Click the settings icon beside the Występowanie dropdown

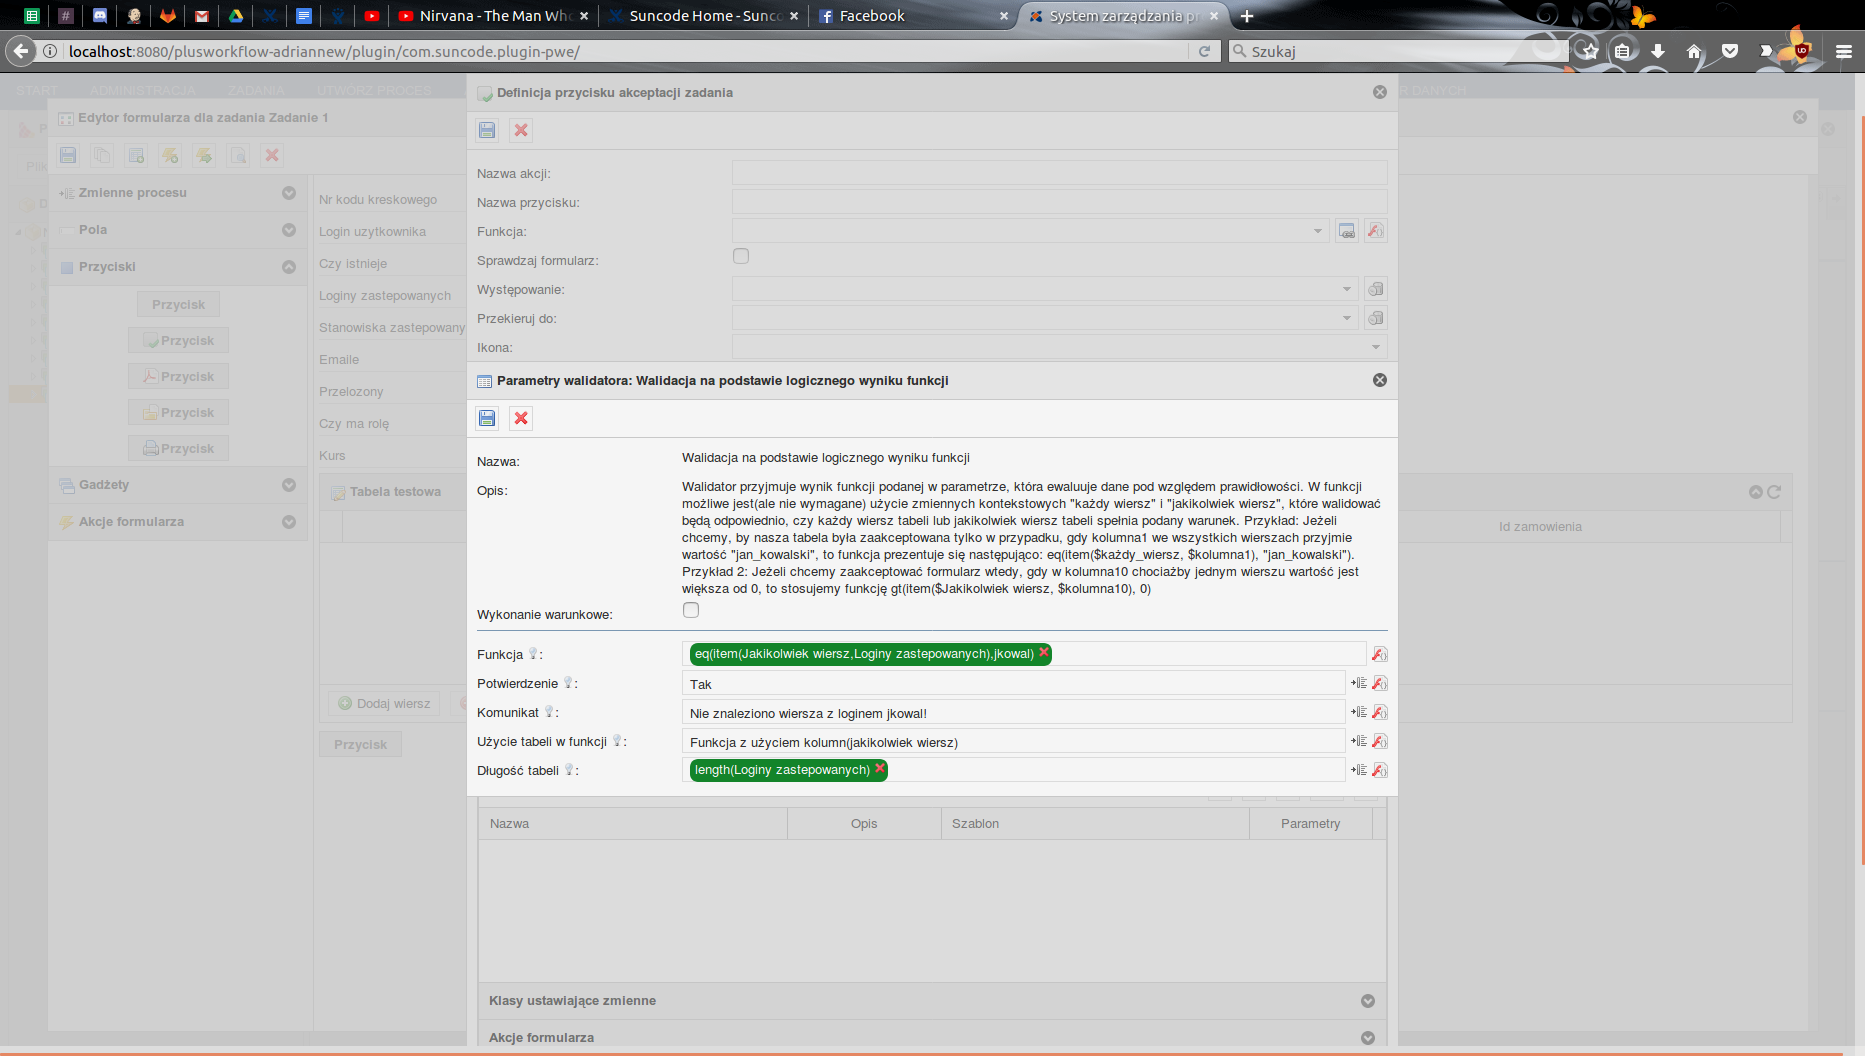pyautogui.click(x=1376, y=289)
